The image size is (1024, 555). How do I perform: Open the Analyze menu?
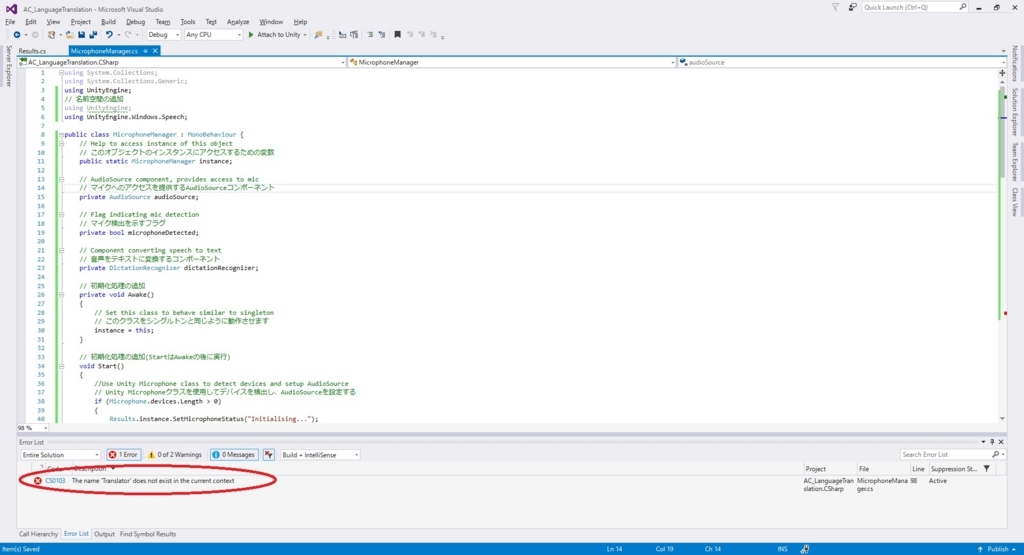click(x=238, y=22)
